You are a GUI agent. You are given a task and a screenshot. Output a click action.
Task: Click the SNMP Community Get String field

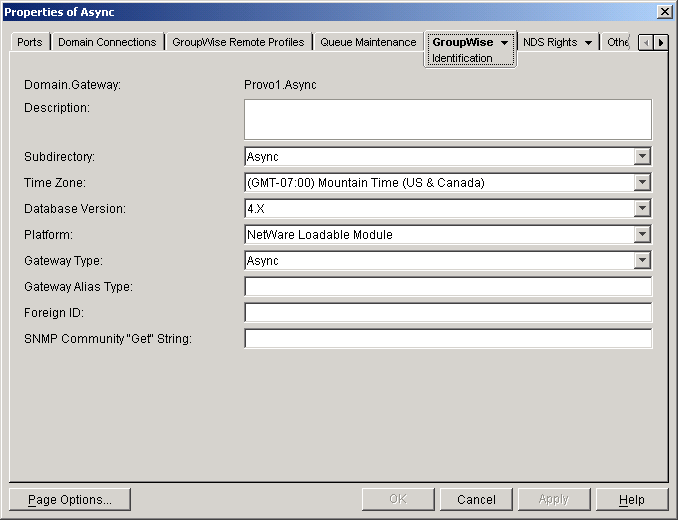click(448, 338)
